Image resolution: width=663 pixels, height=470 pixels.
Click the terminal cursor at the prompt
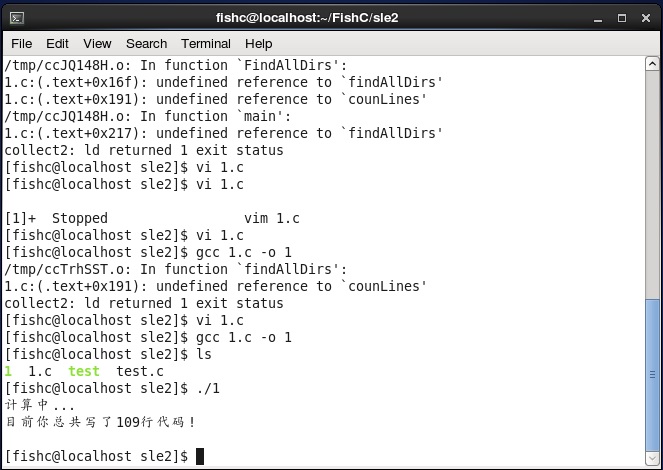click(200, 456)
